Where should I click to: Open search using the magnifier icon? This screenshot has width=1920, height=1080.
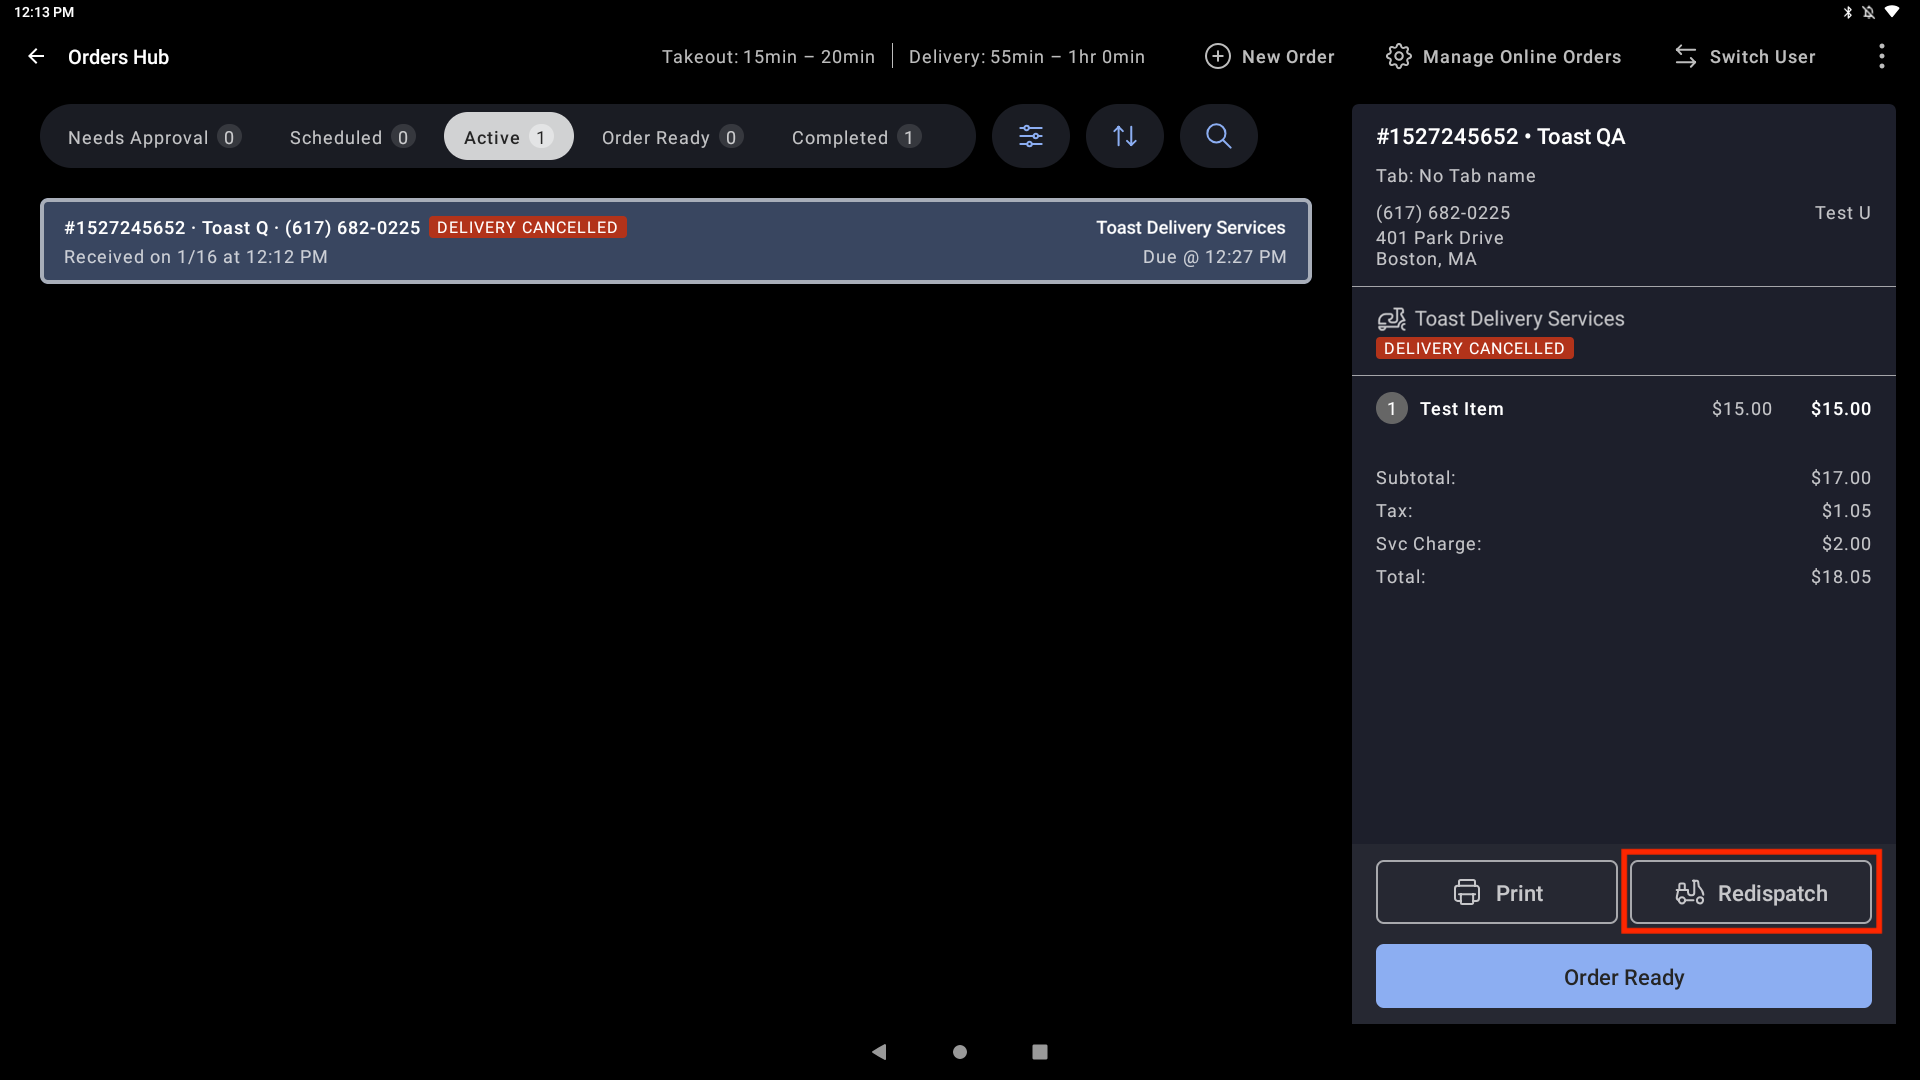pos(1218,136)
